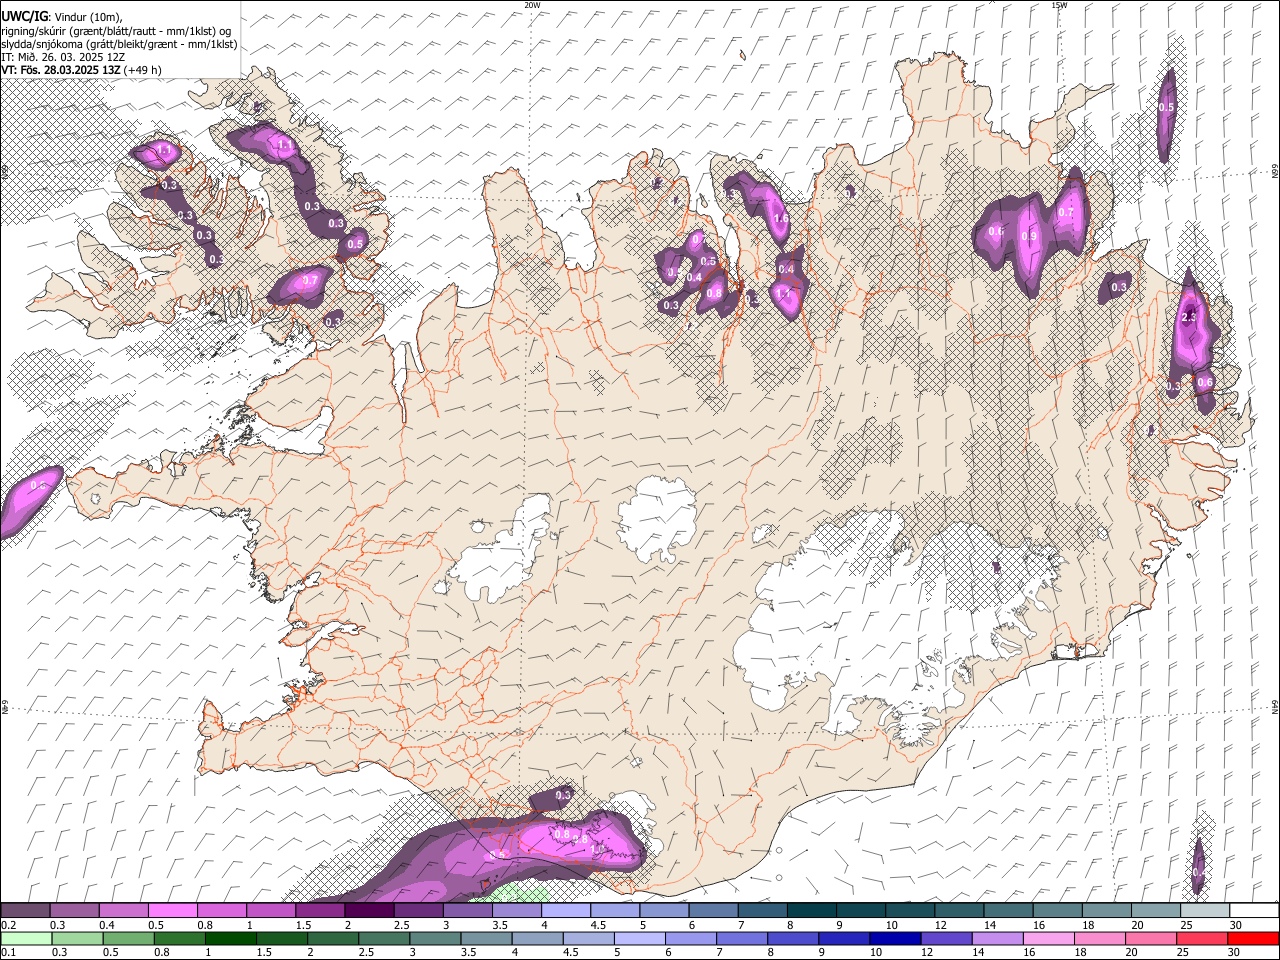Click the upper legend swatch labeled 3.5
This screenshot has width=1280, height=960.
pos(516,911)
